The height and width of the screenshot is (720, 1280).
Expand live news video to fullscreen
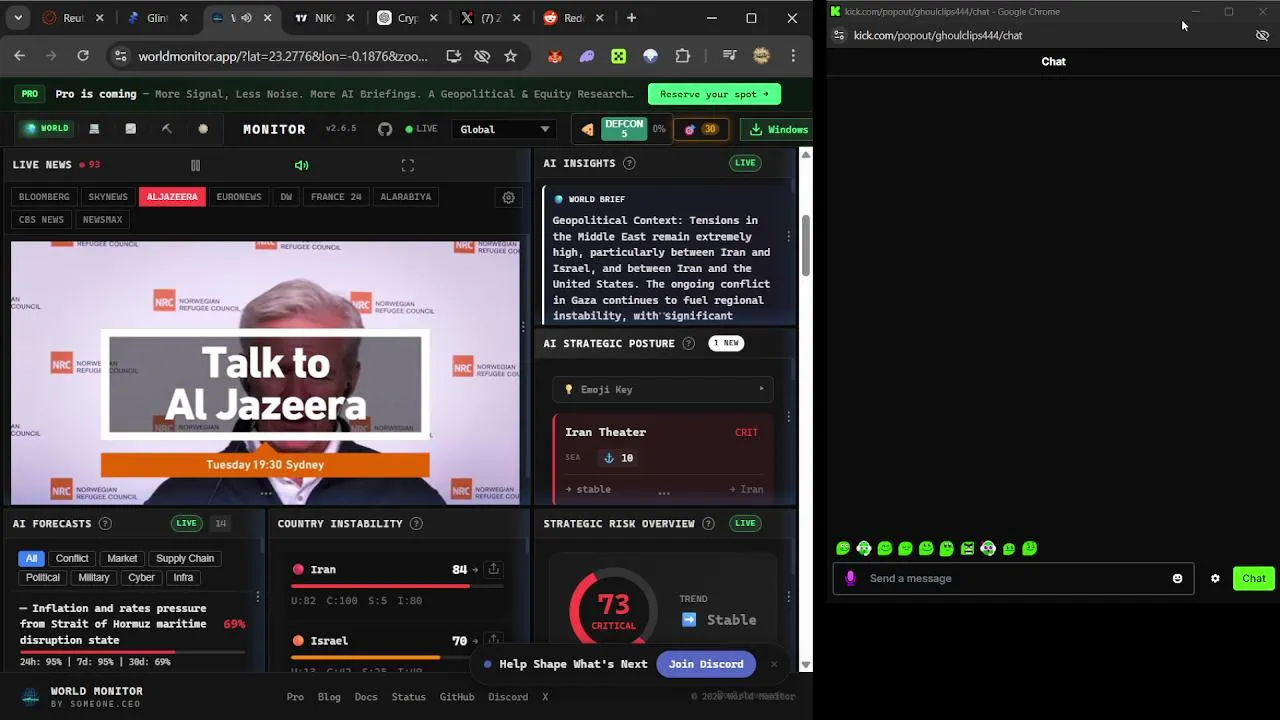tap(407, 165)
